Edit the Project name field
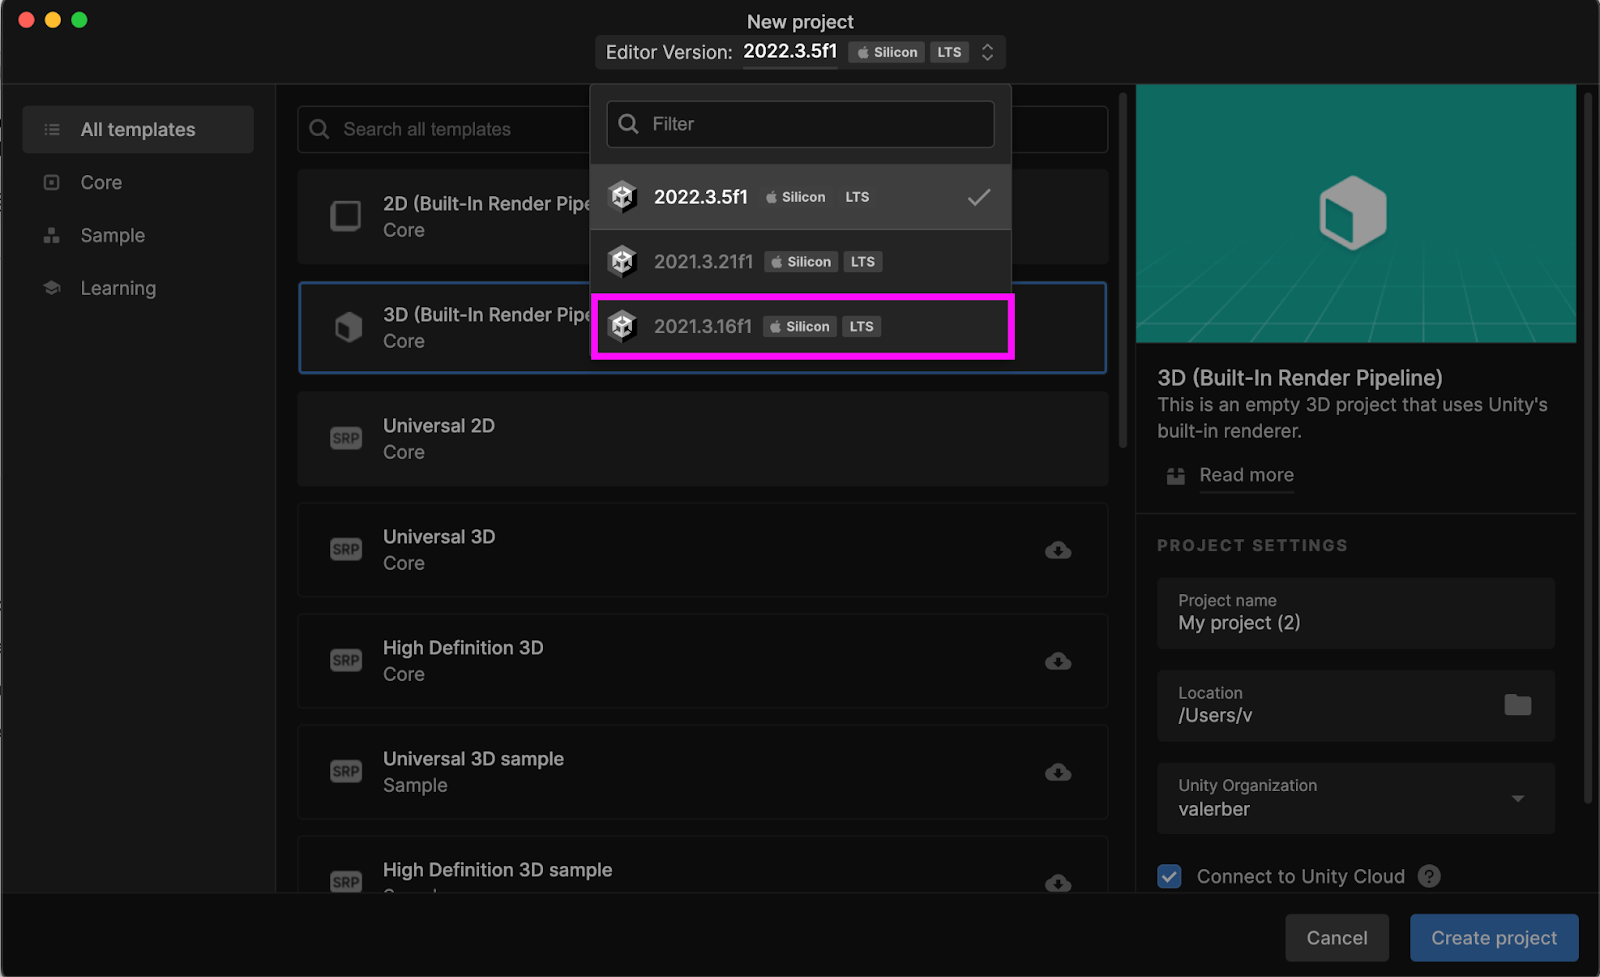The height and width of the screenshot is (977, 1600). [x=1356, y=613]
